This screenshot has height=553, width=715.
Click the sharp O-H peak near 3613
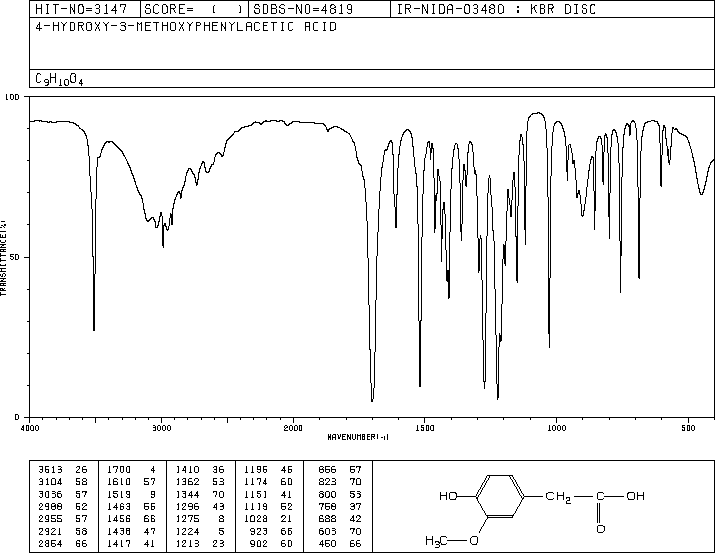(94, 328)
